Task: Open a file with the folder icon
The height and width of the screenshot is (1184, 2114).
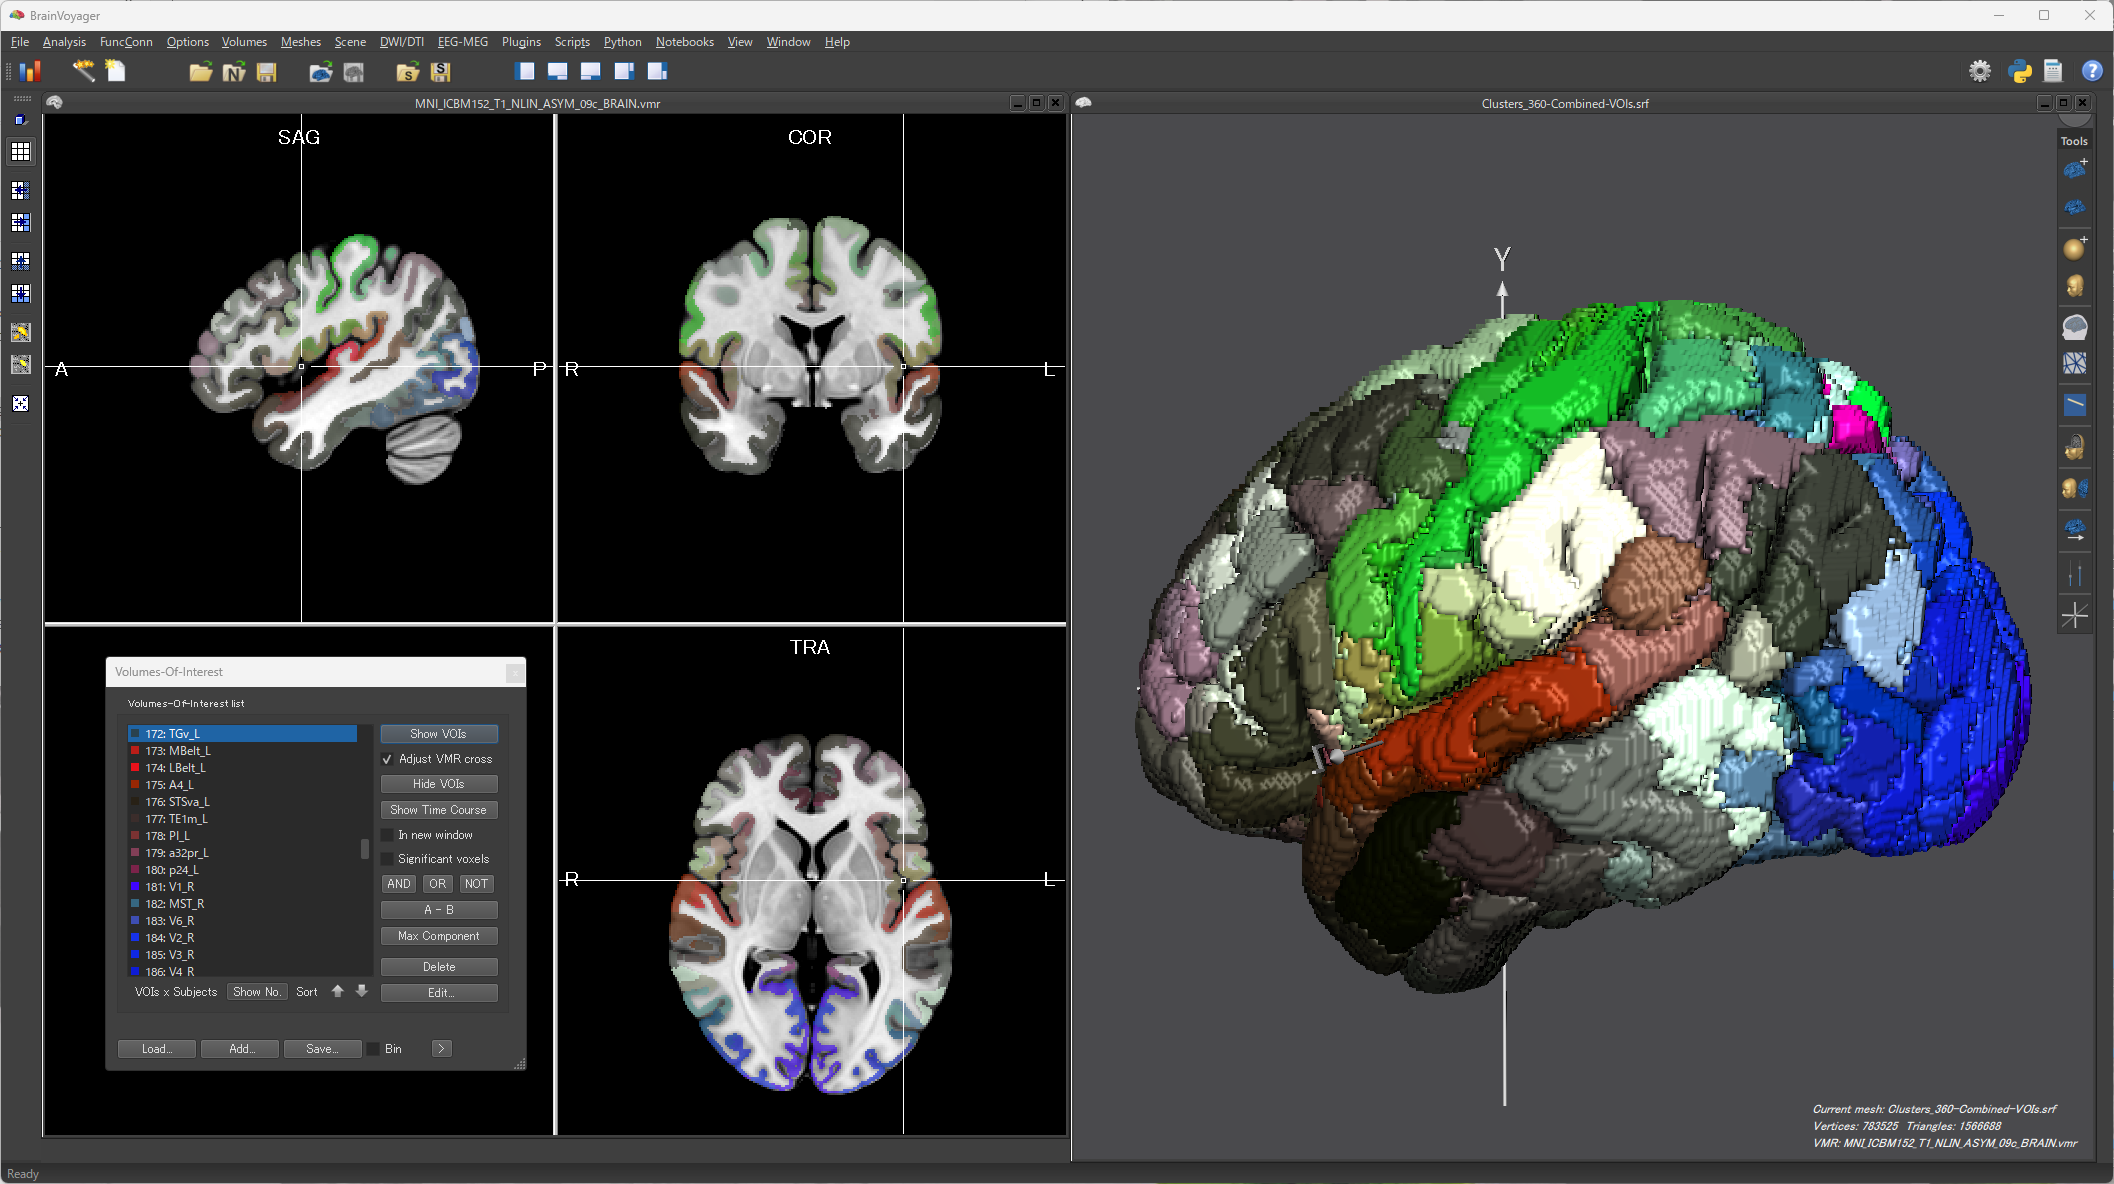Action: pyautogui.click(x=201, y=71)
